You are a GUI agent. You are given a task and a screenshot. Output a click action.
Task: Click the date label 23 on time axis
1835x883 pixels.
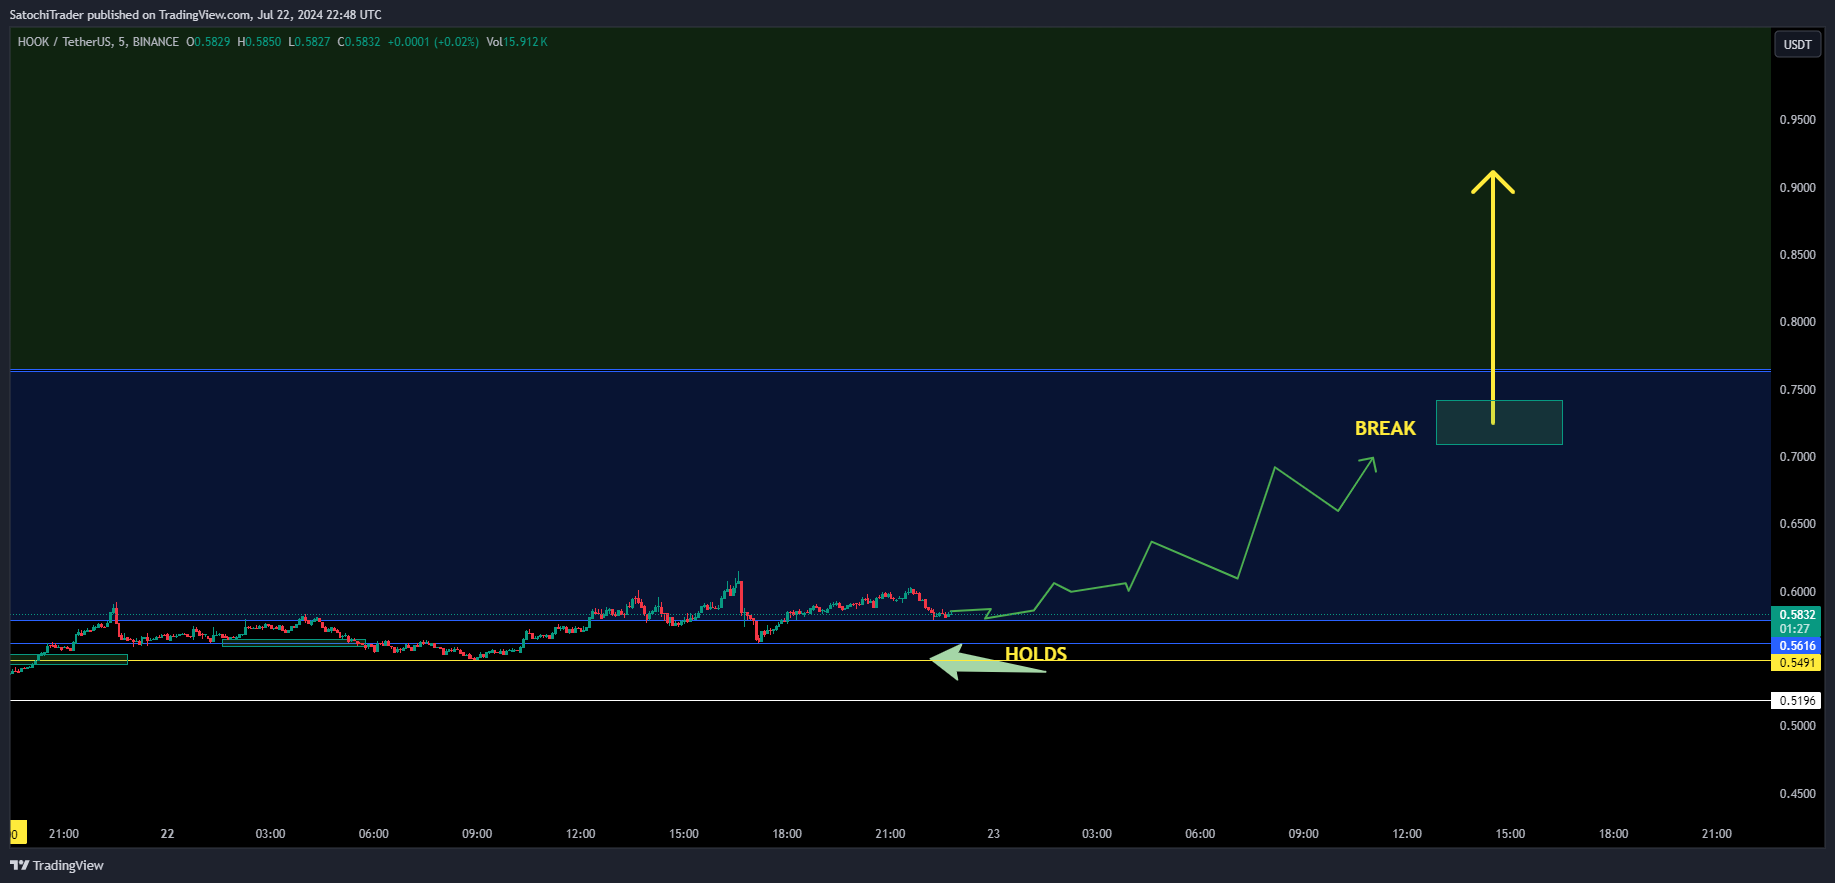pos(993,834)
